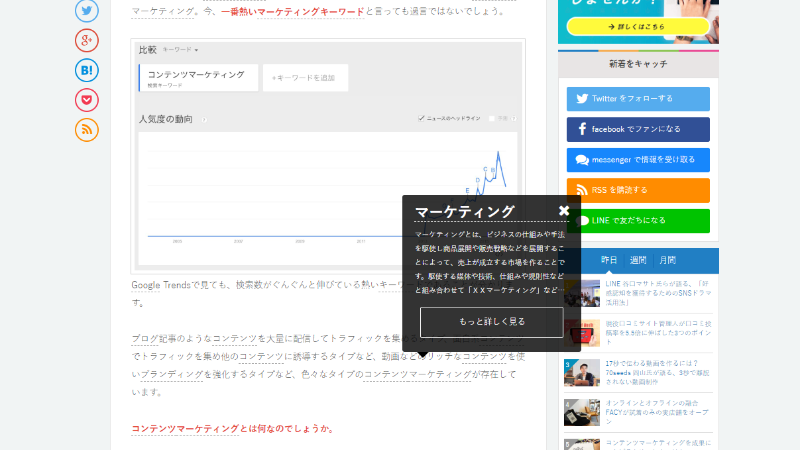800x450 pixels.
Task: Toggle ニュースのヘッドライン checkbox
Action: pos(421,118)
